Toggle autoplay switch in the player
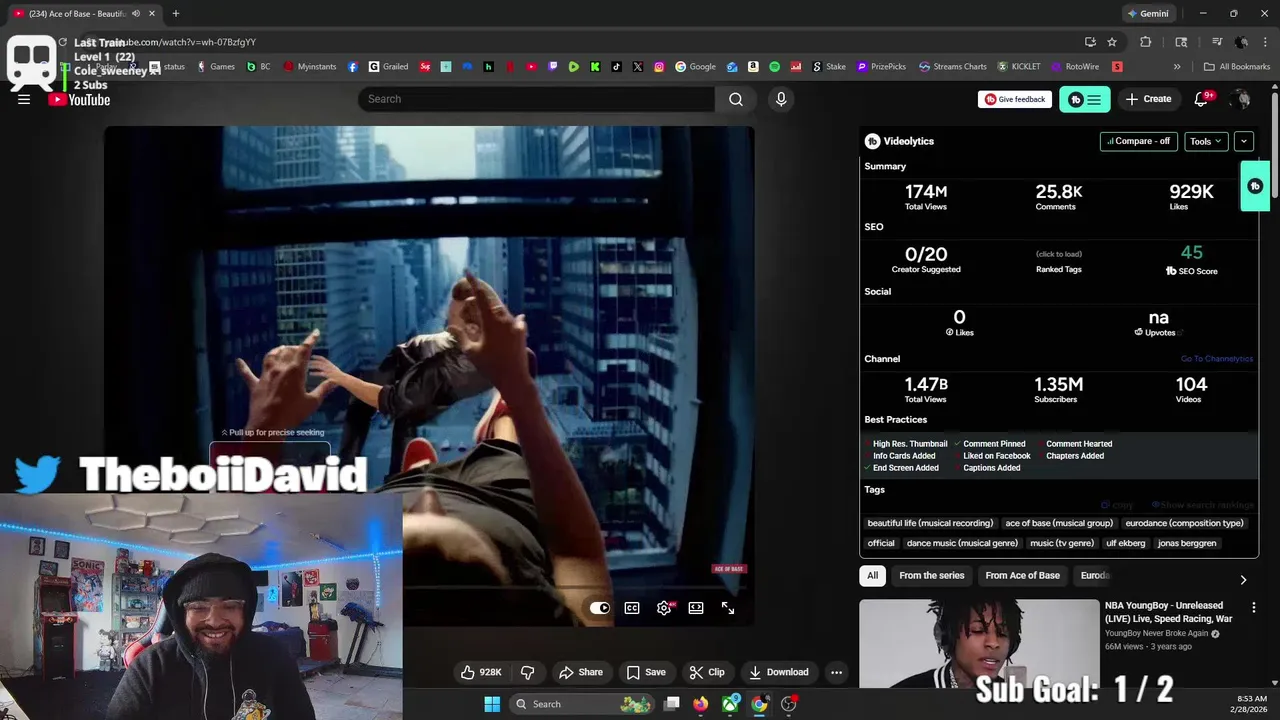Image resolution: width=1280 pixels, height=720 pixels. click(599, 608)
